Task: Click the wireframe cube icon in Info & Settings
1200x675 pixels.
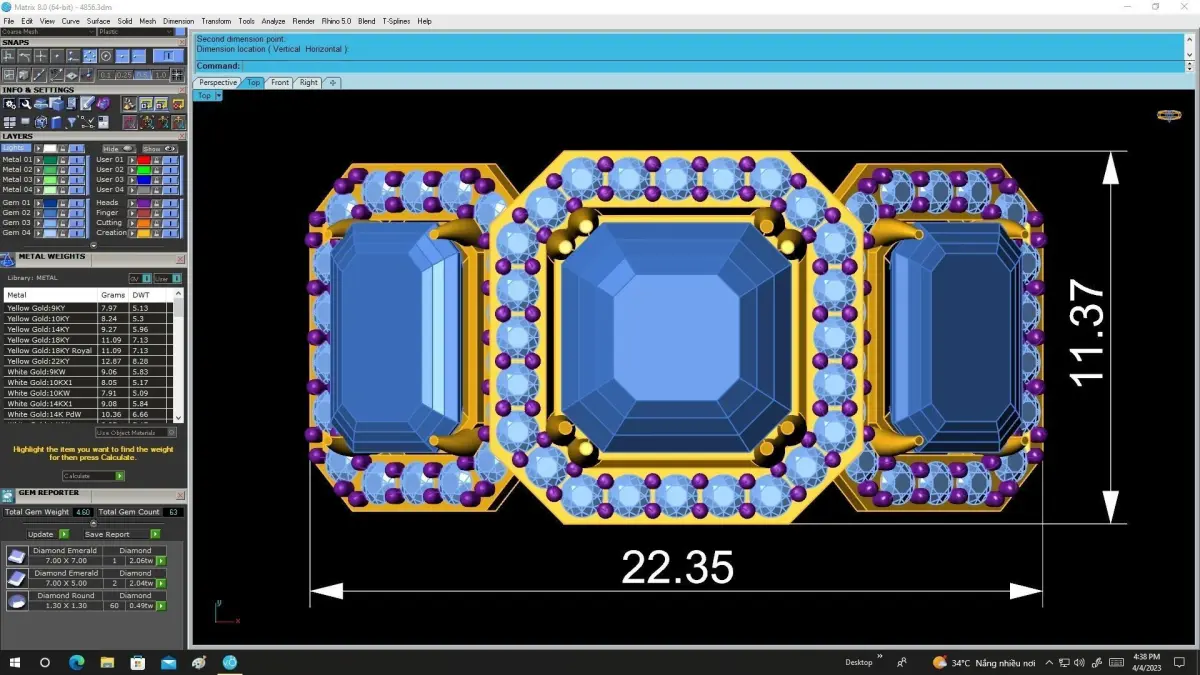Action: (41, 122)
